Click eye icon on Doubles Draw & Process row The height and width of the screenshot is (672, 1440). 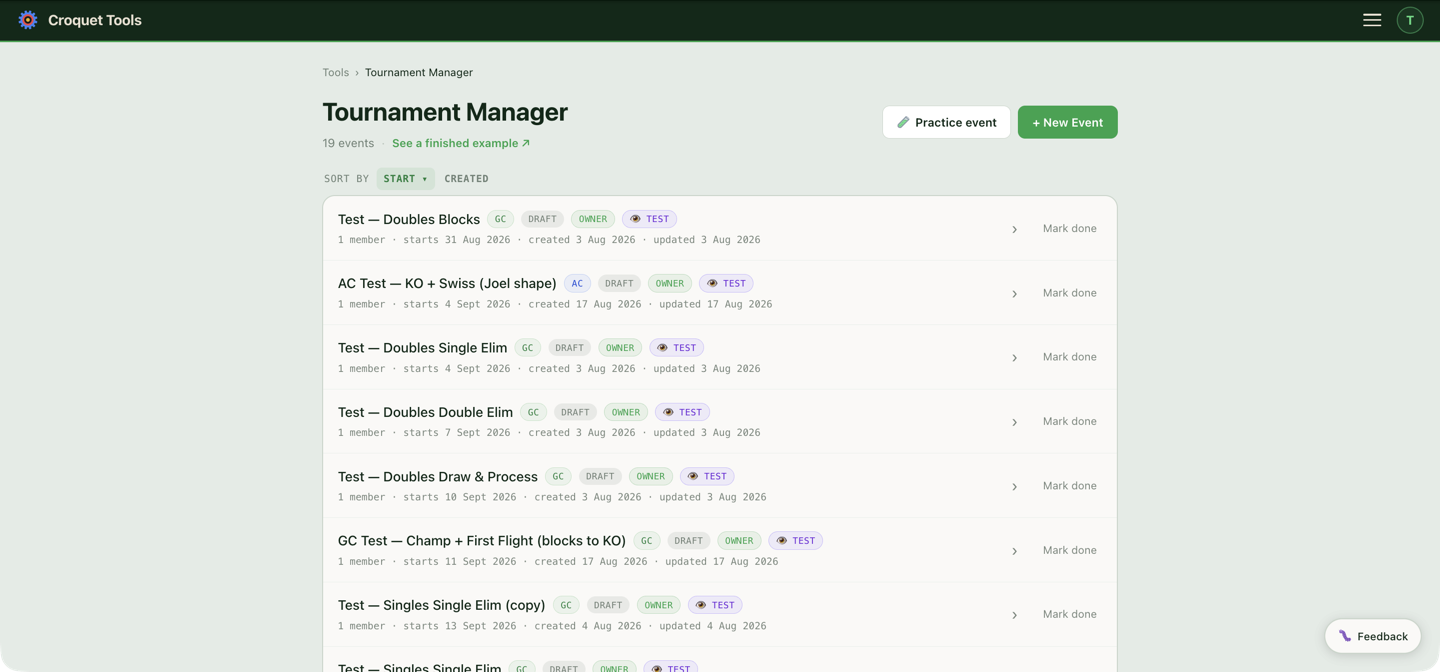693,476
